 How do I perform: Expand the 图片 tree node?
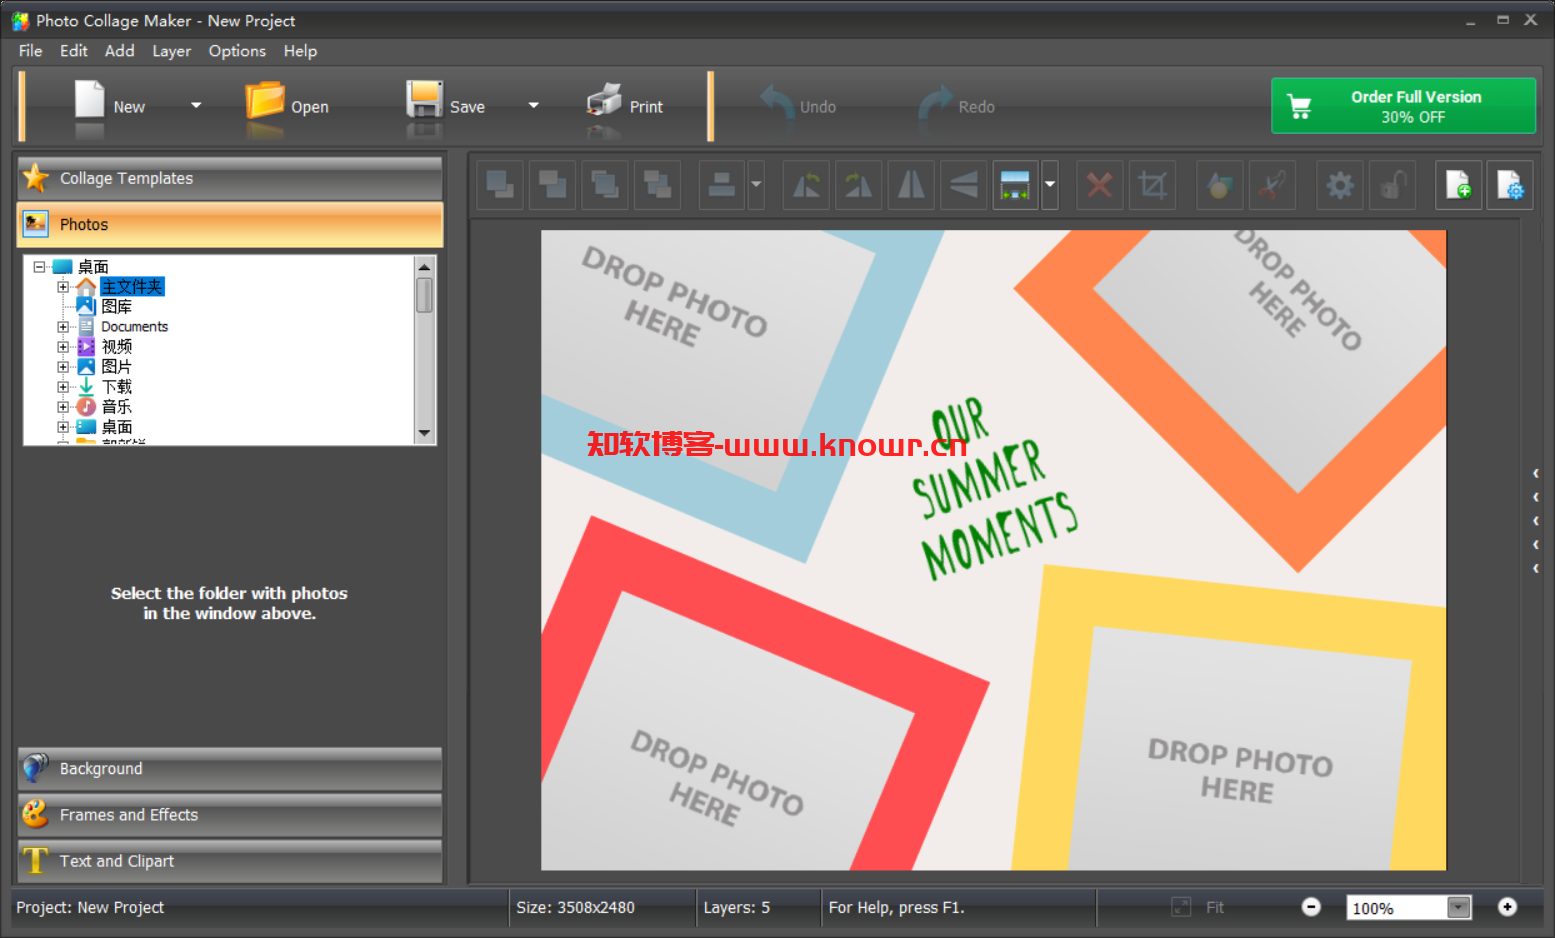63,367
